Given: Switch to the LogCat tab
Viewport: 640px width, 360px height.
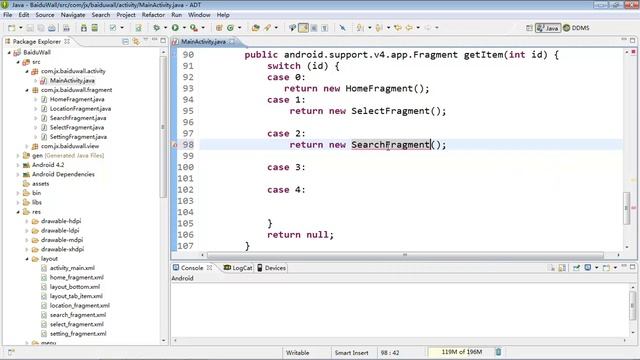Looking at the screenshot, I should [238, 268].
